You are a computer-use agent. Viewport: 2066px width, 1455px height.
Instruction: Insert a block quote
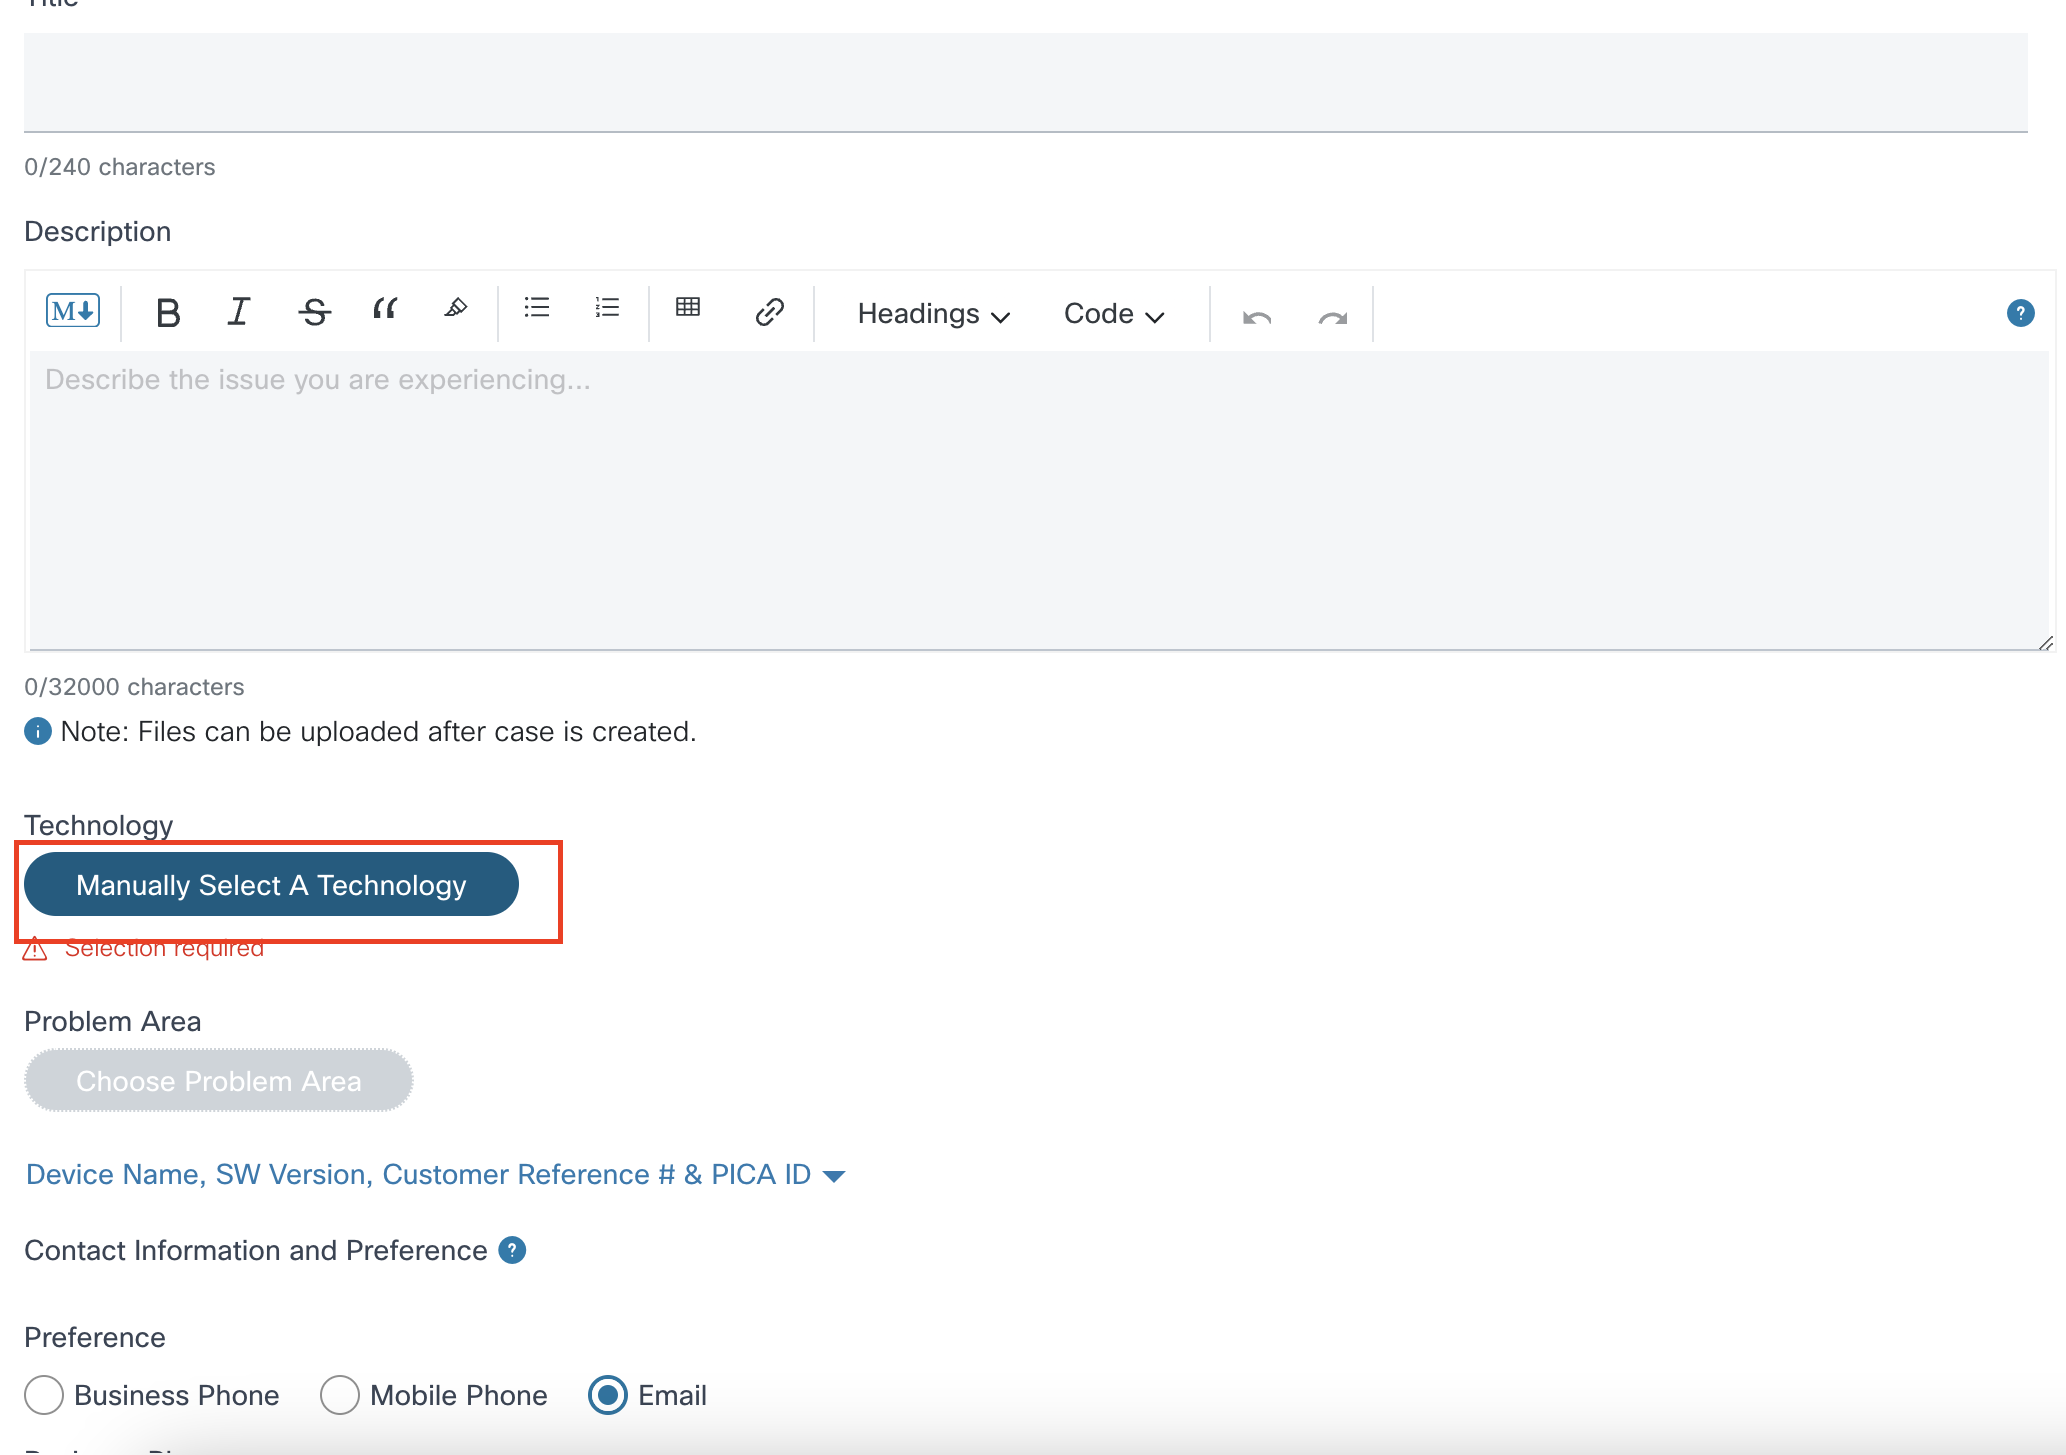(x=384, y=309)
